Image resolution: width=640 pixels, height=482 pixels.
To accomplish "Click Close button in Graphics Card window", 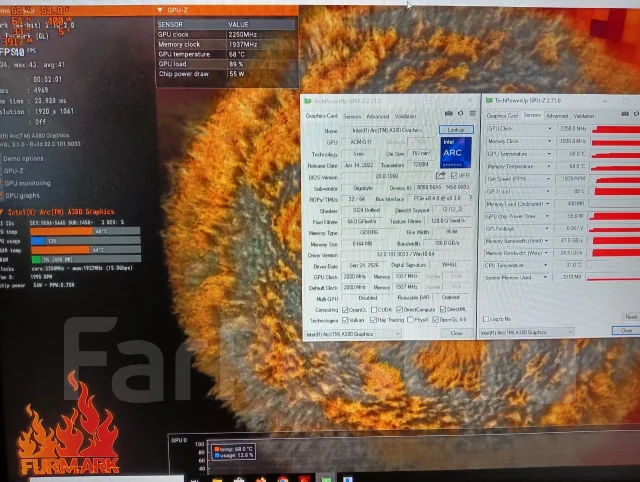I will (x=456, y=333).
